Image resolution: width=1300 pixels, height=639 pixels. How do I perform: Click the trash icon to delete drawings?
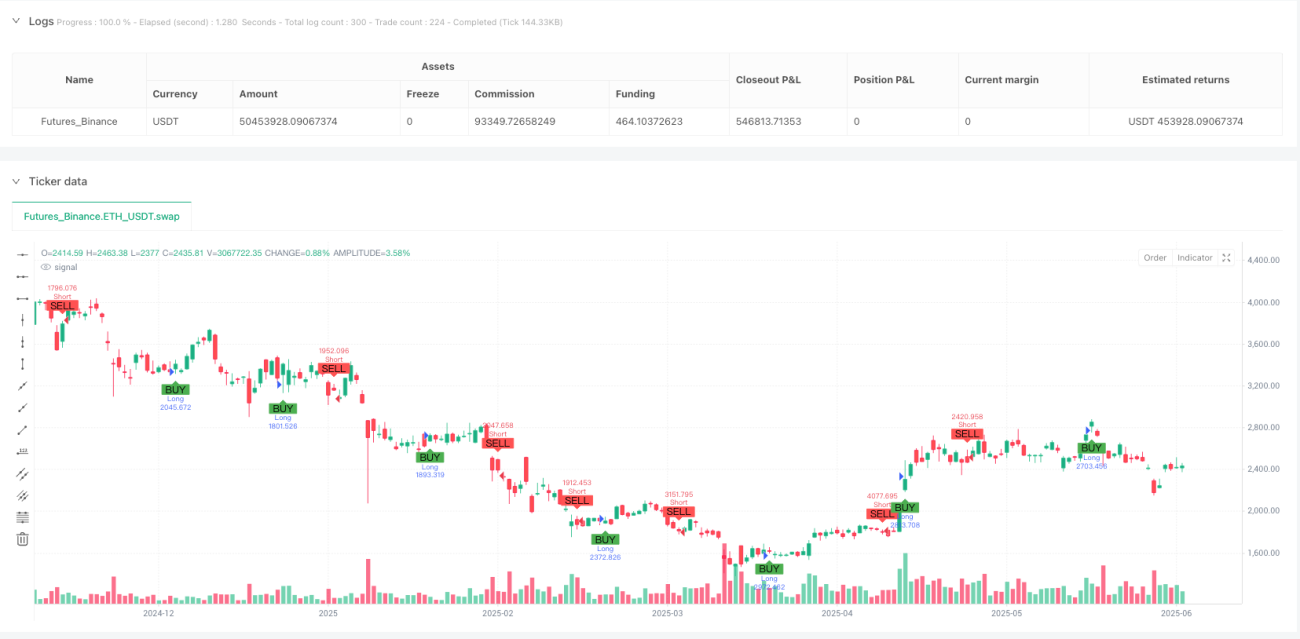pos(22,540)
